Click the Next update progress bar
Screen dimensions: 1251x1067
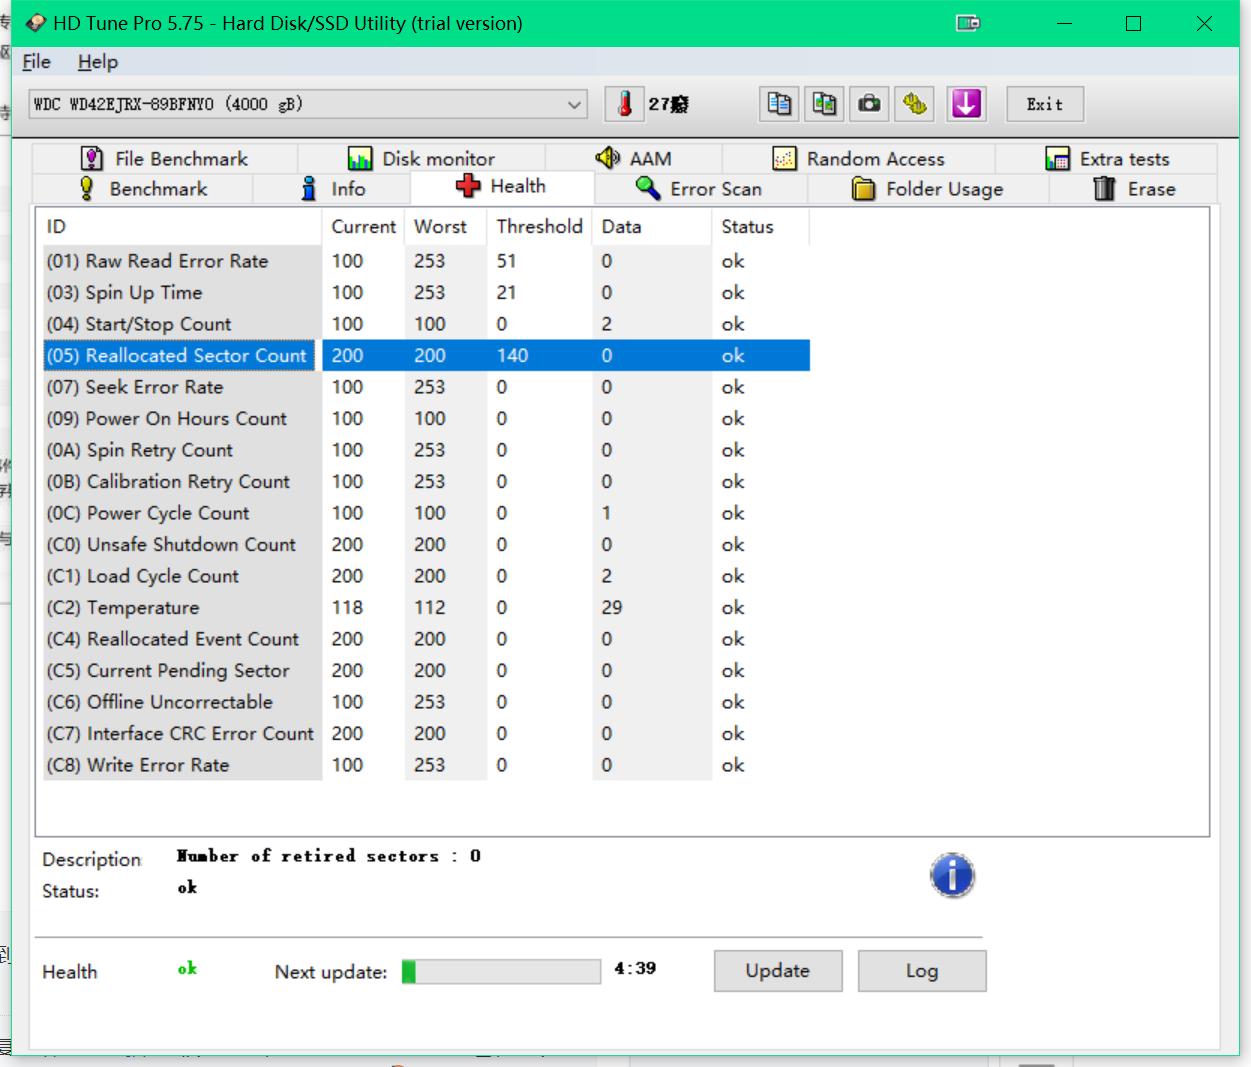coord(501,971)
